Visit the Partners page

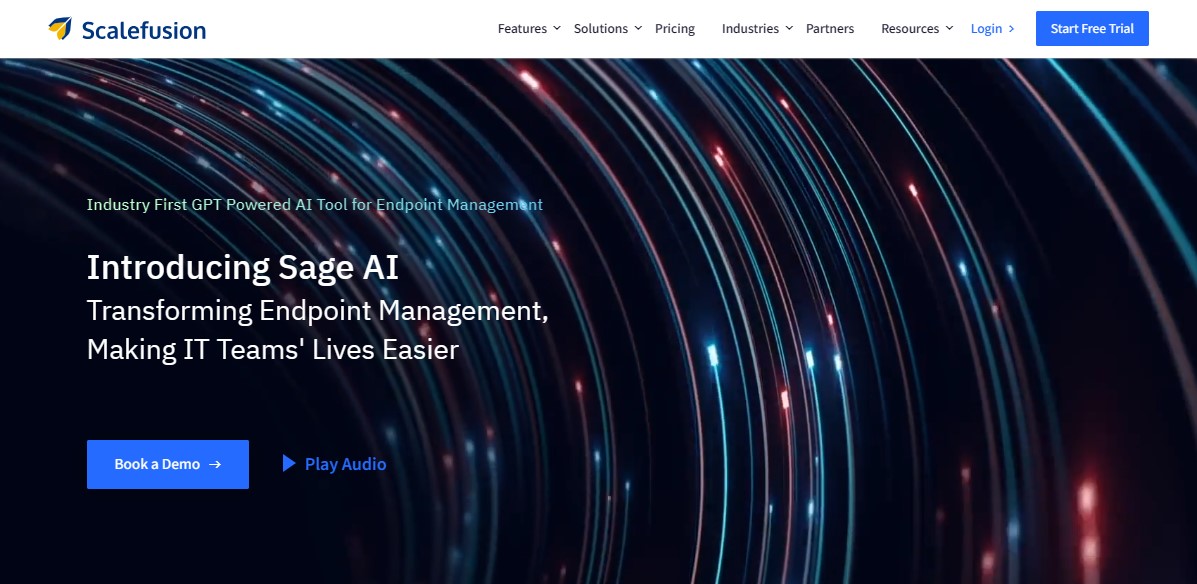click(x=830, y=28)
